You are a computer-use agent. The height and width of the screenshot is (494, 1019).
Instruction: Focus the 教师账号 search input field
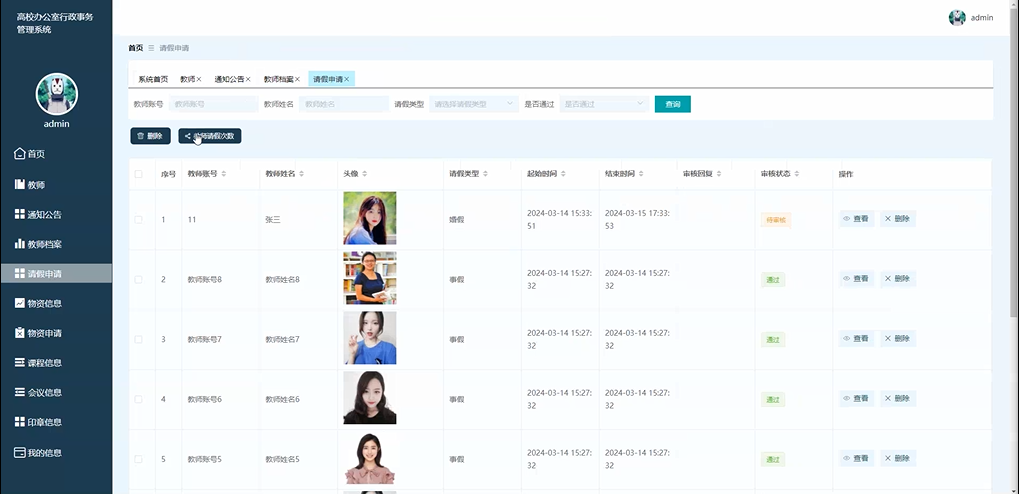pos(214,104)
